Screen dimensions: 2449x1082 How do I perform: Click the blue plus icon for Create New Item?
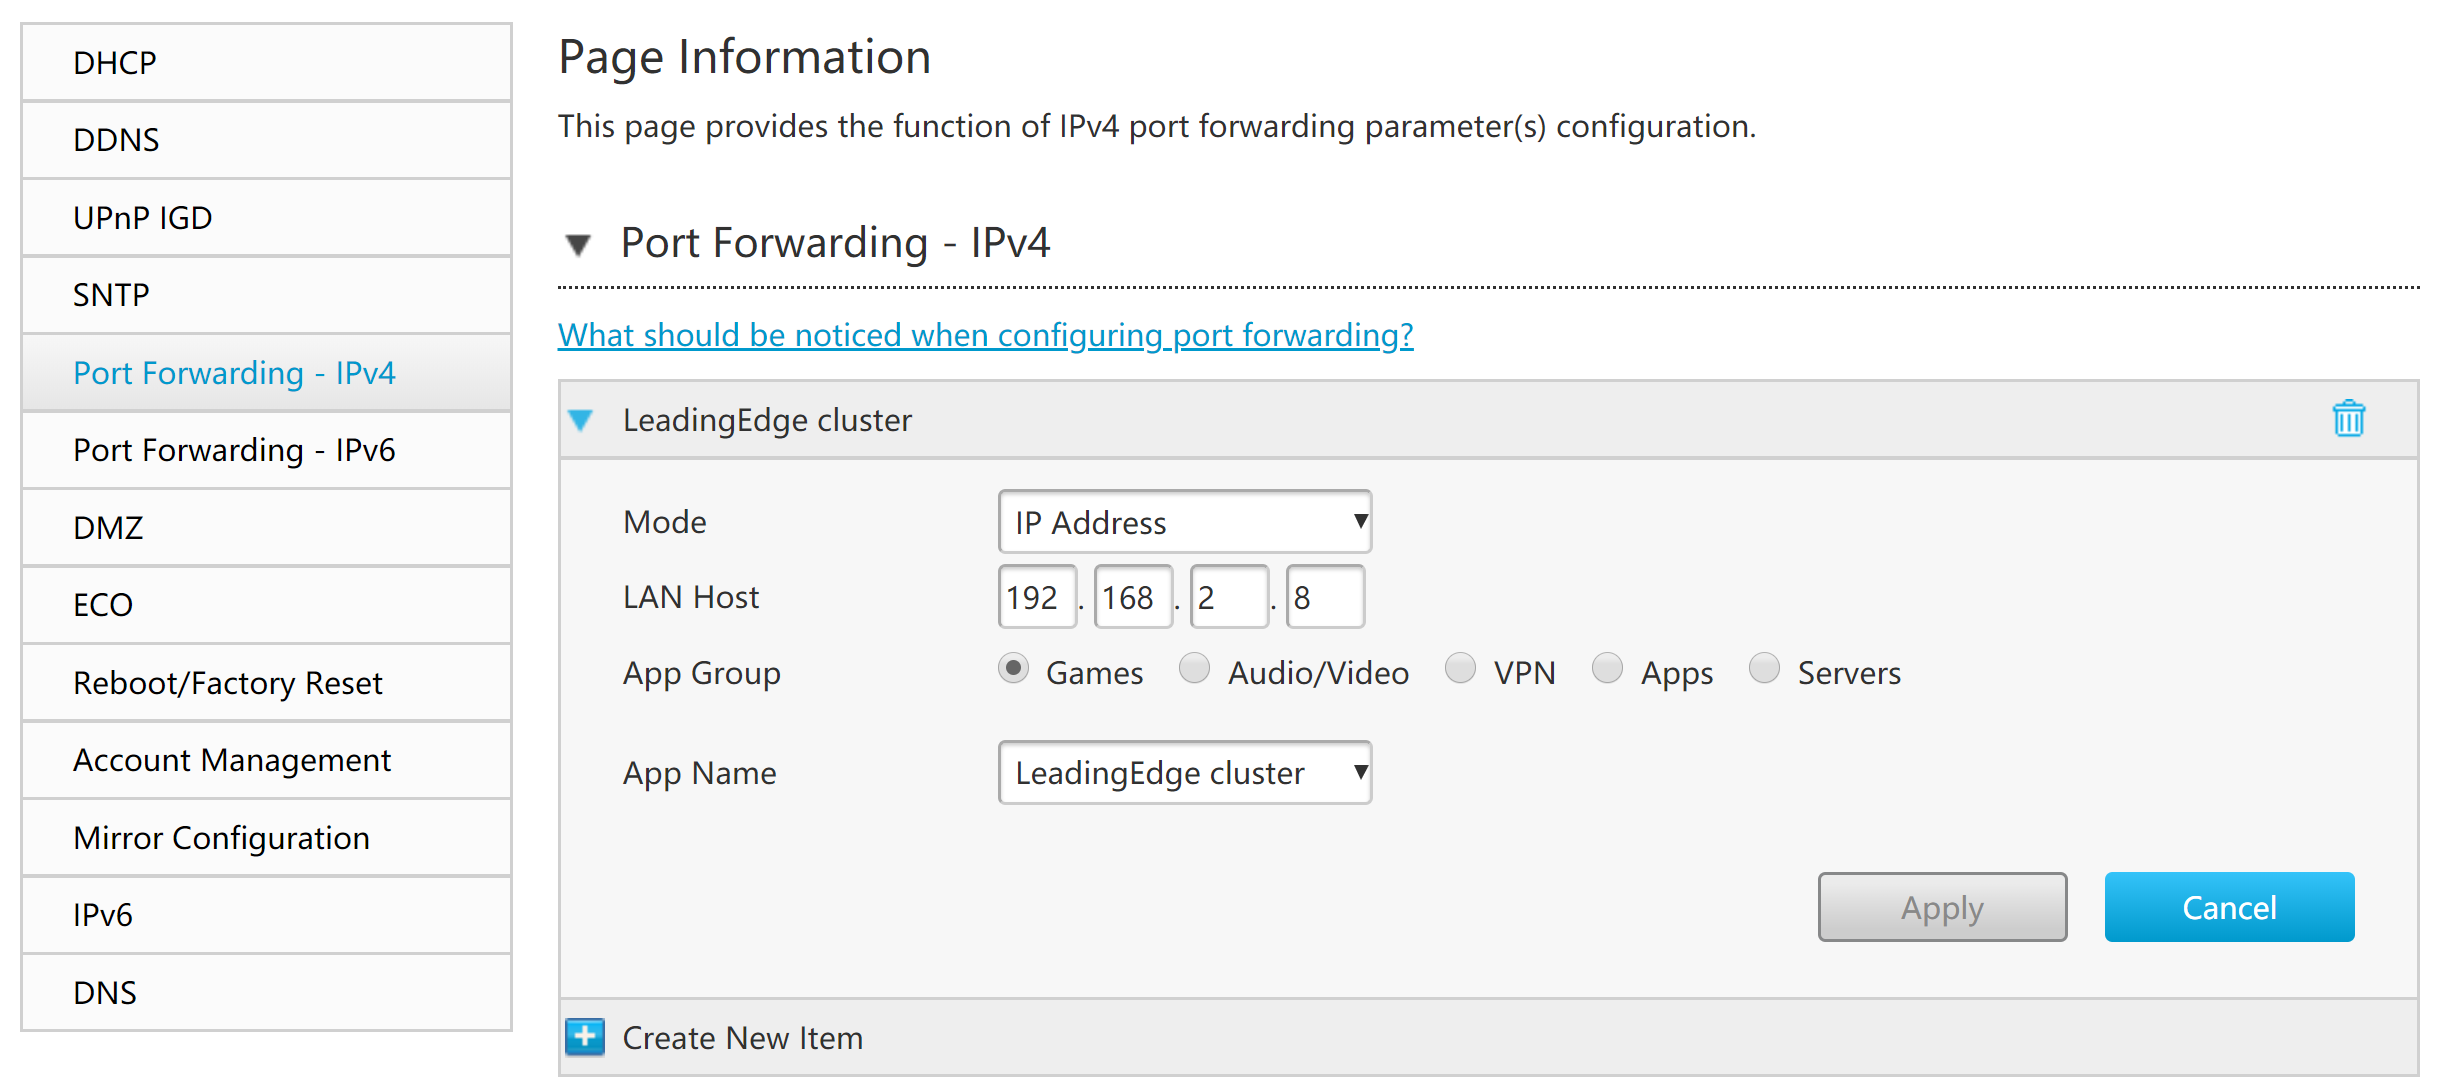click(x=585, y=1037)
